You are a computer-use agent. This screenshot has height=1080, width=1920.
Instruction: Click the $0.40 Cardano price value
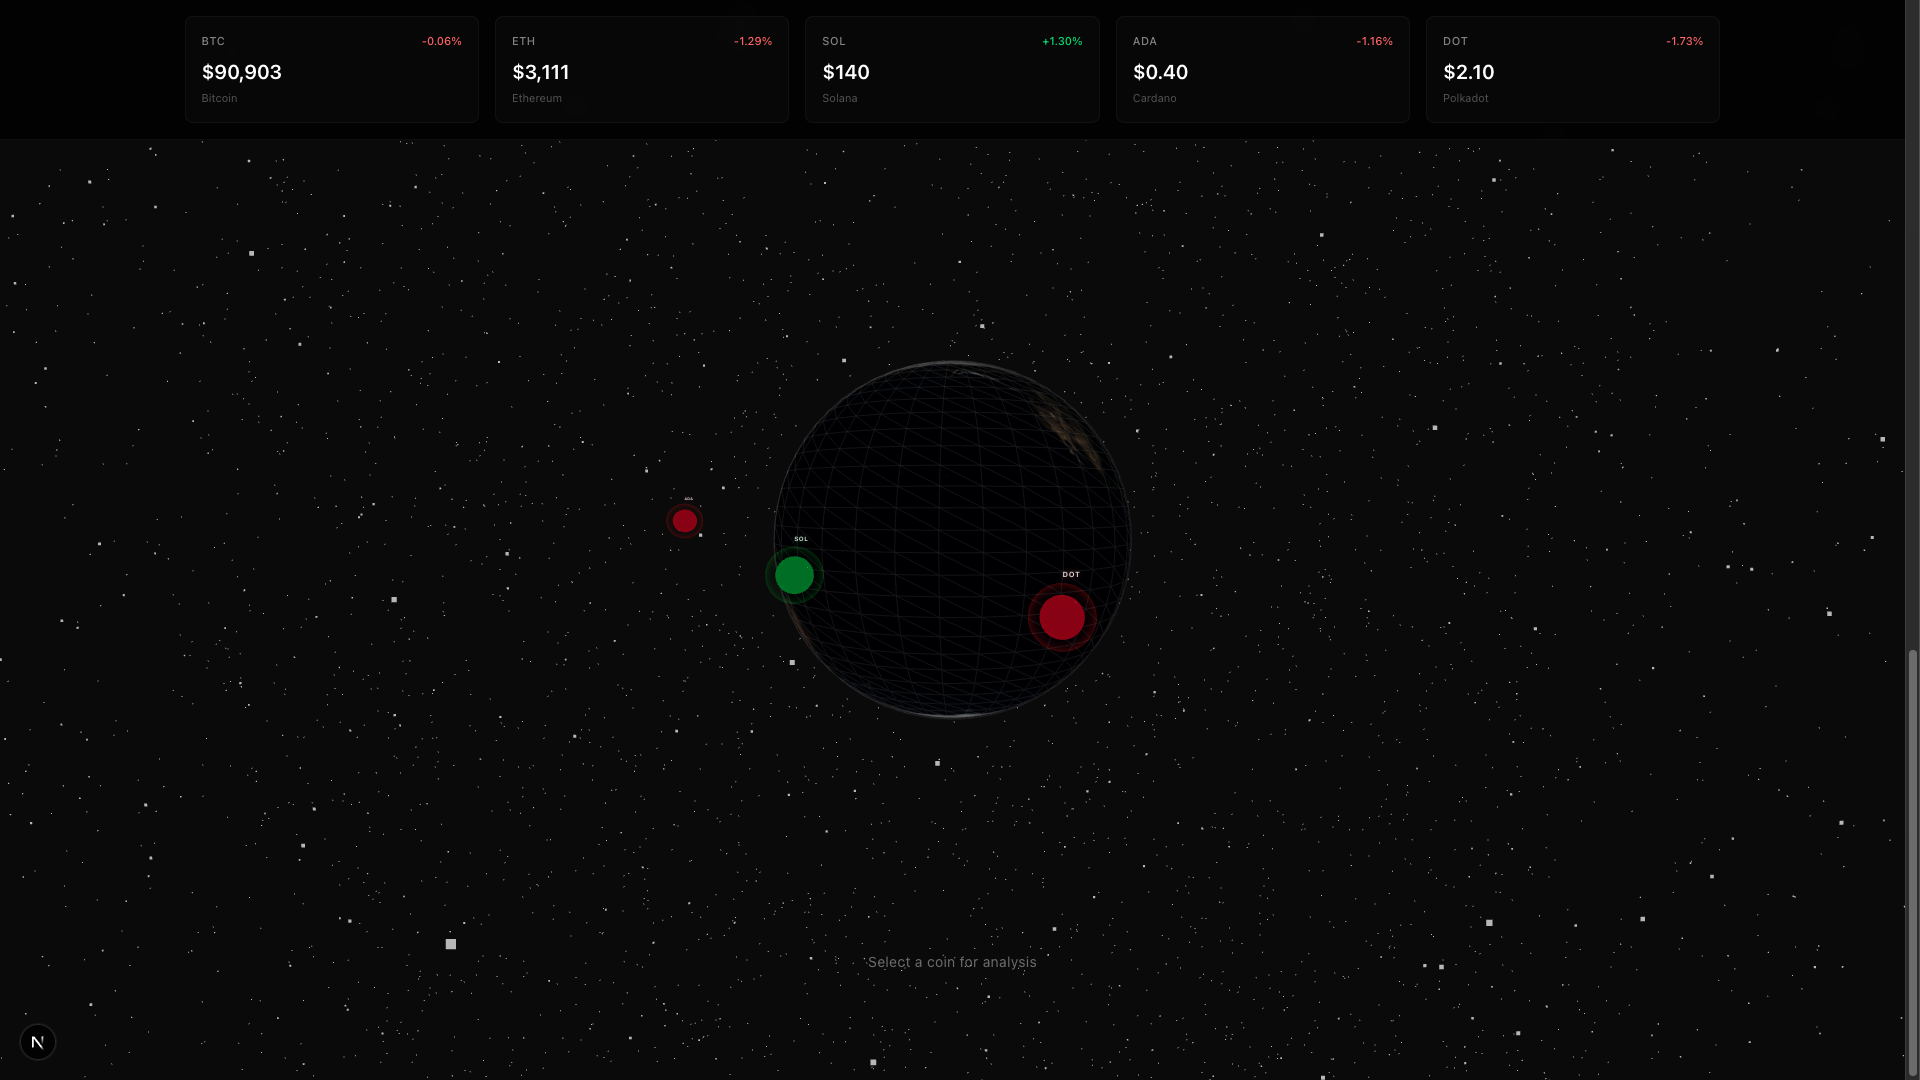(x=1160, y=72)
